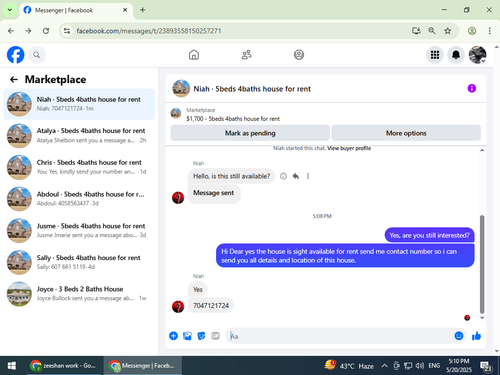The width and height of the screenshot is (500, 375).
Task: Open the notifications bell
Action: [456, 55]
